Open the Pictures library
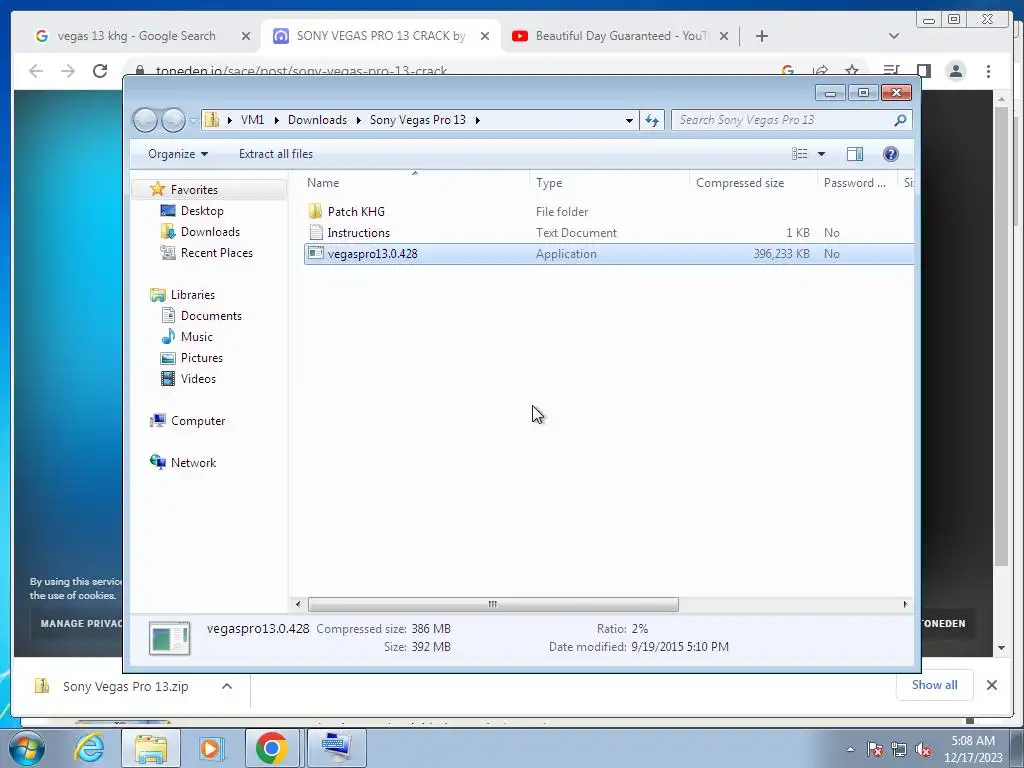Screen dimensions: 1024x768 tap(202, 358)
